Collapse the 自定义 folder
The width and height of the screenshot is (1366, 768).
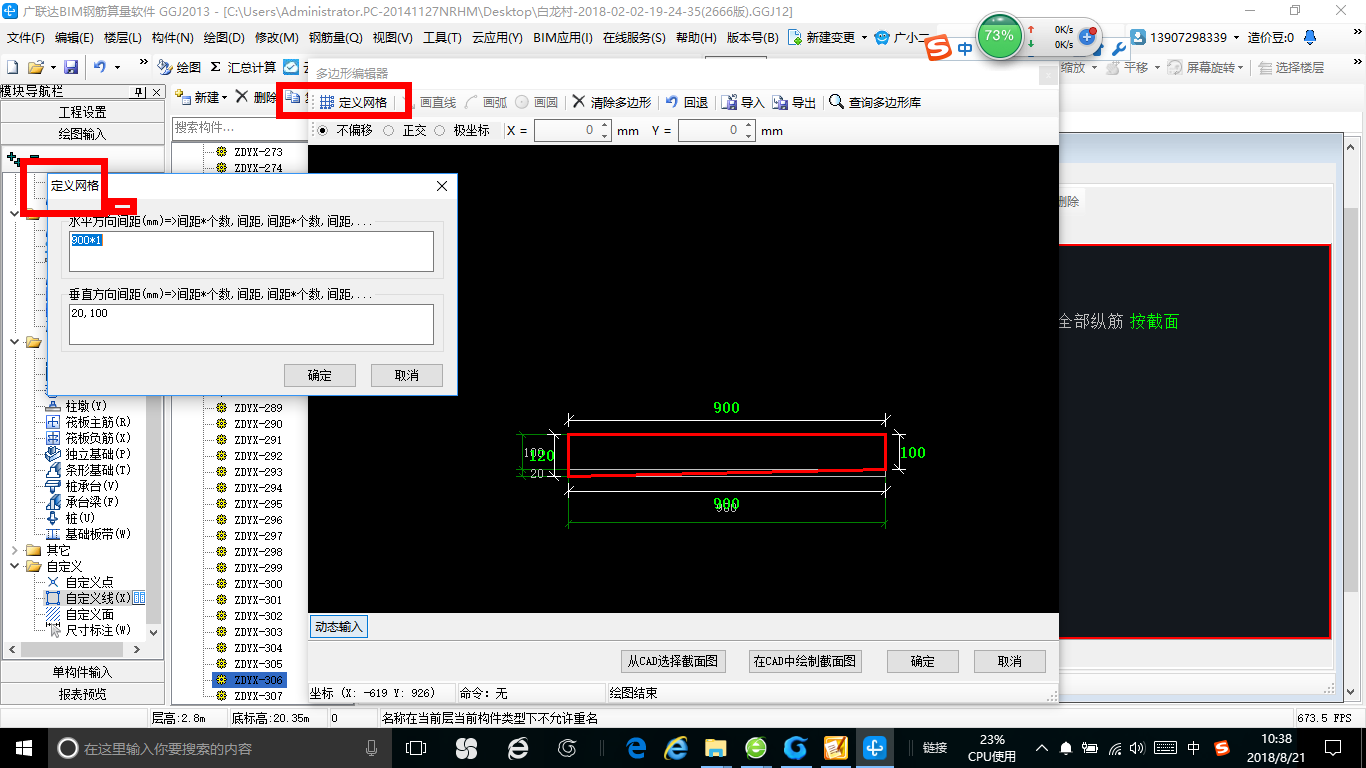[15, 566]
